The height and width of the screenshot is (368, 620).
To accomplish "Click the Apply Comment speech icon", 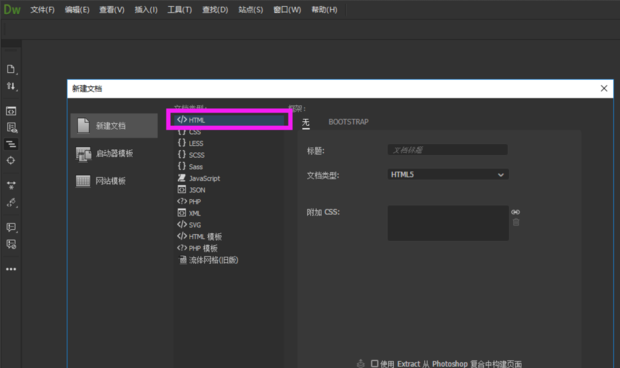I will coord(11,227).
